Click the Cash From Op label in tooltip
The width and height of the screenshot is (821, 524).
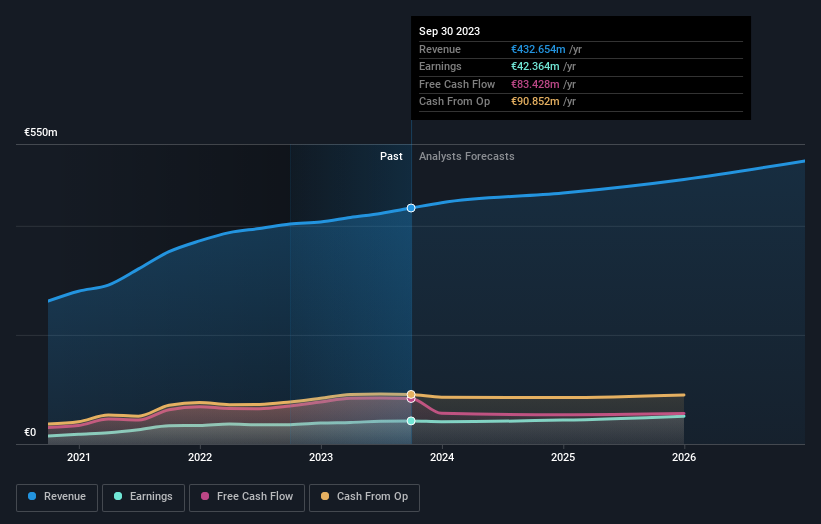click(454, 102)
